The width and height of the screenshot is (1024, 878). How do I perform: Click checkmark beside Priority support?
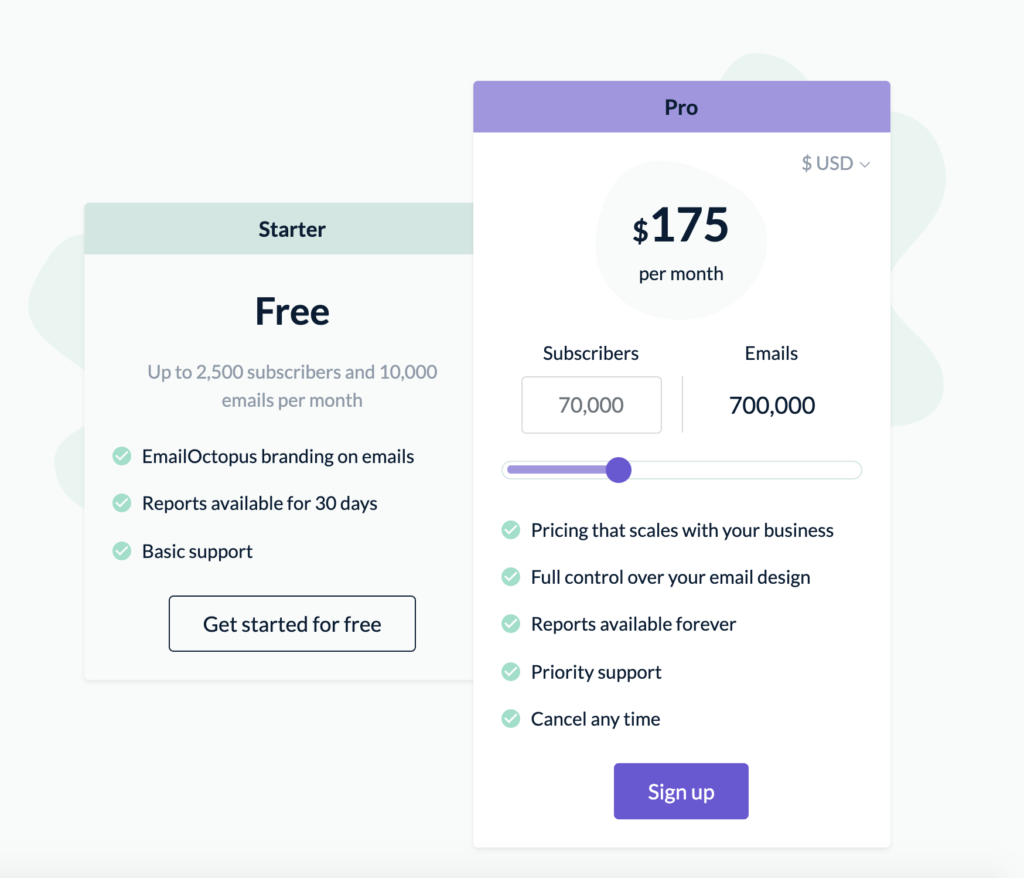(x=511, y=672)
